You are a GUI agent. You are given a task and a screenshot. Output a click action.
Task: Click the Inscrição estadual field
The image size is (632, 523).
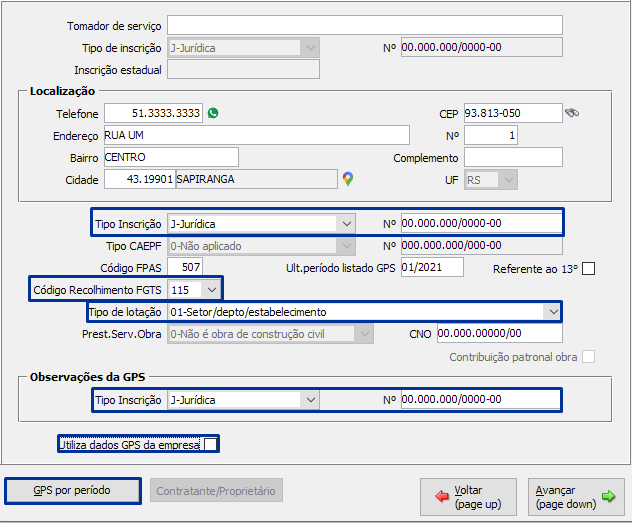(x=243, y=69)
